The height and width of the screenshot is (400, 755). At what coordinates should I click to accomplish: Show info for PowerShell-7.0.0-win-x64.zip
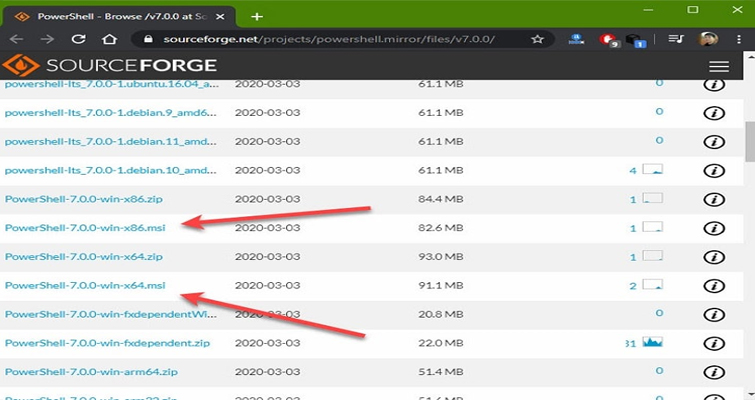point(714,257)
